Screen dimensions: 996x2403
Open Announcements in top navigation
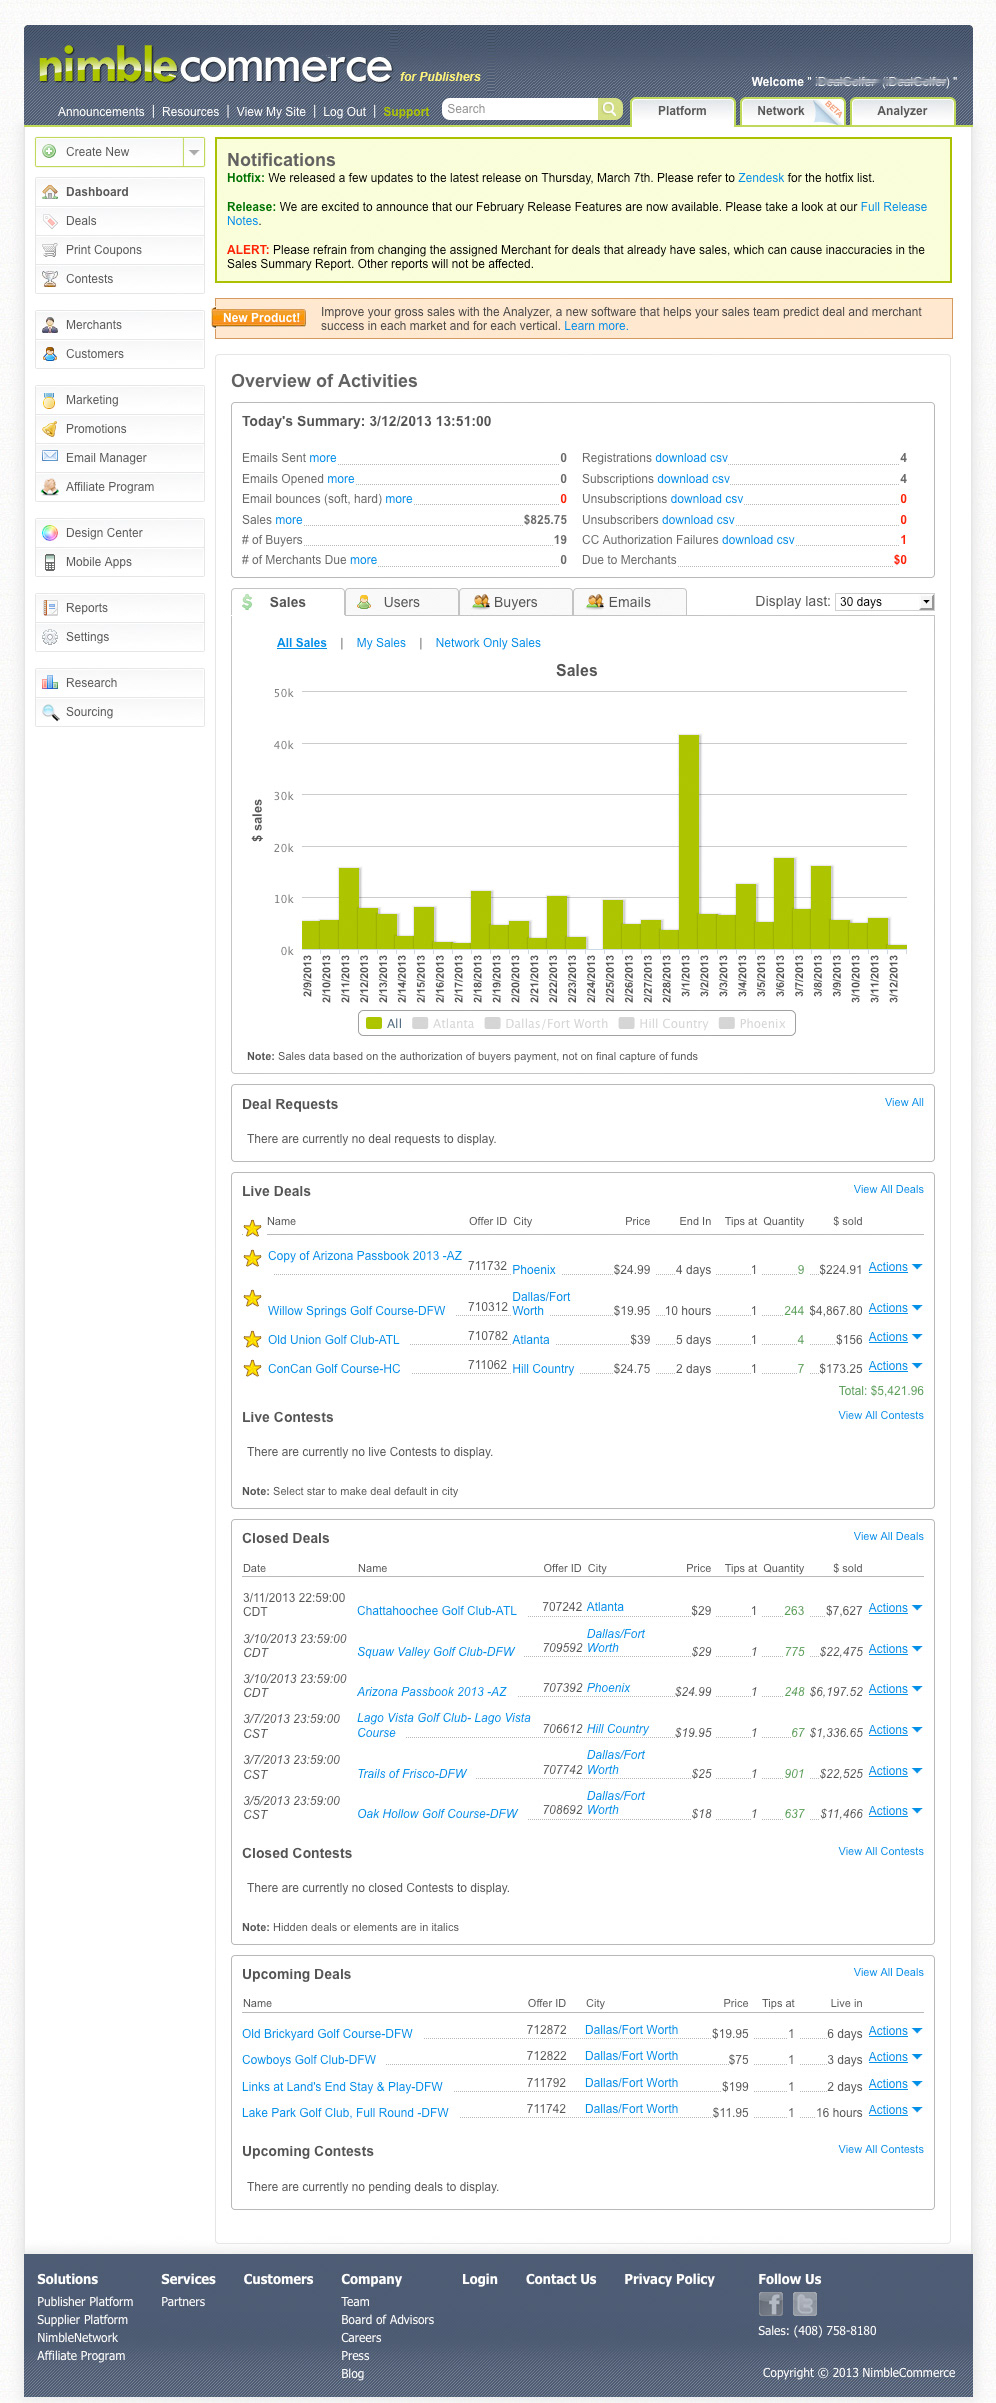pos(101,112)
